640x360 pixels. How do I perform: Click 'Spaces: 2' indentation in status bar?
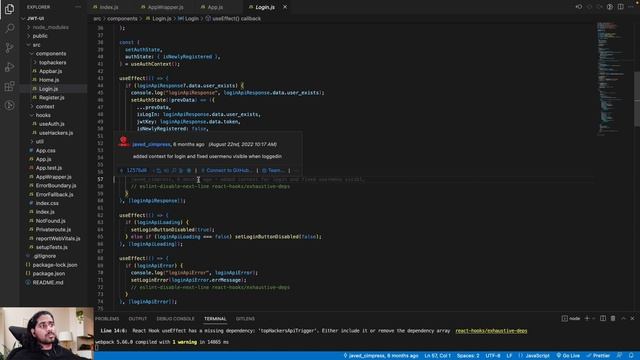tap(468, 356)
